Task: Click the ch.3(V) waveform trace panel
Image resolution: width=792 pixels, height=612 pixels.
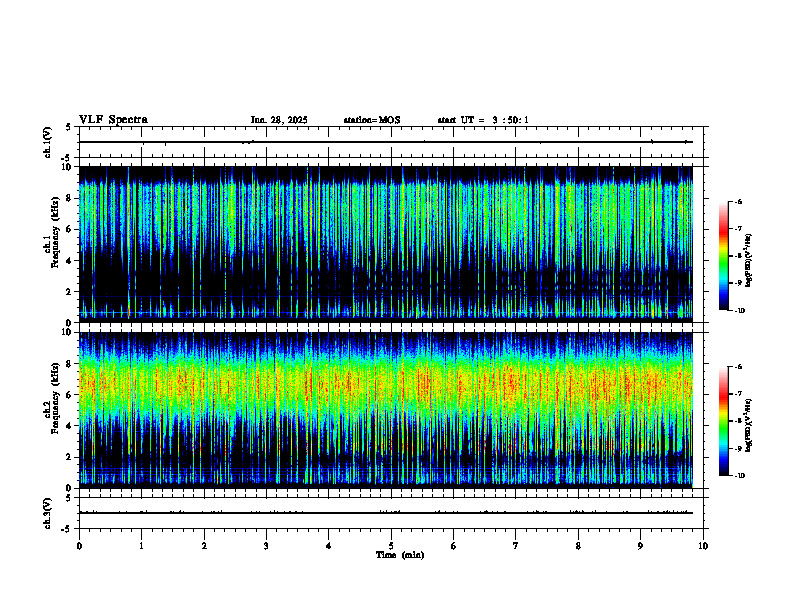Action: [393, 513]
